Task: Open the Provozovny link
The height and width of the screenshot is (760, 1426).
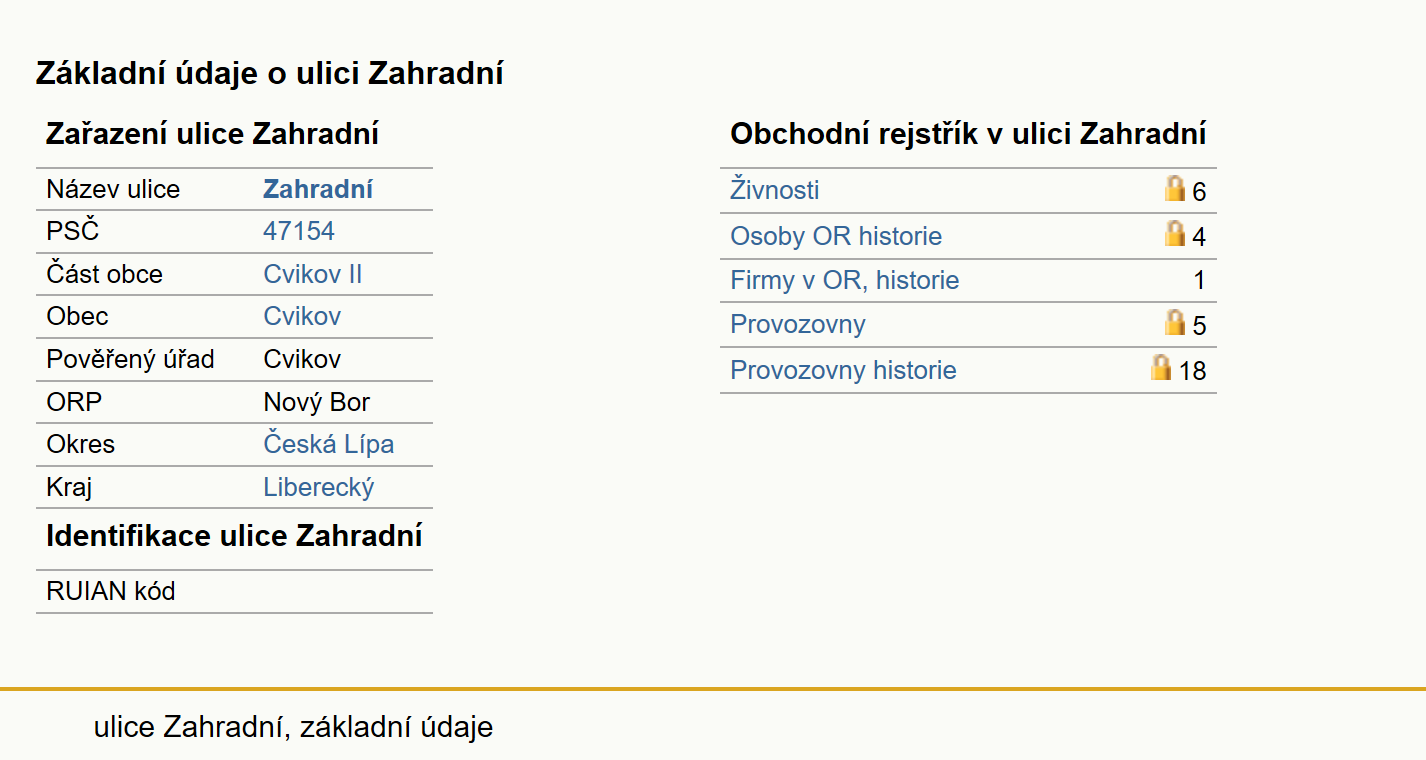Action: click(x=798, y=324)
